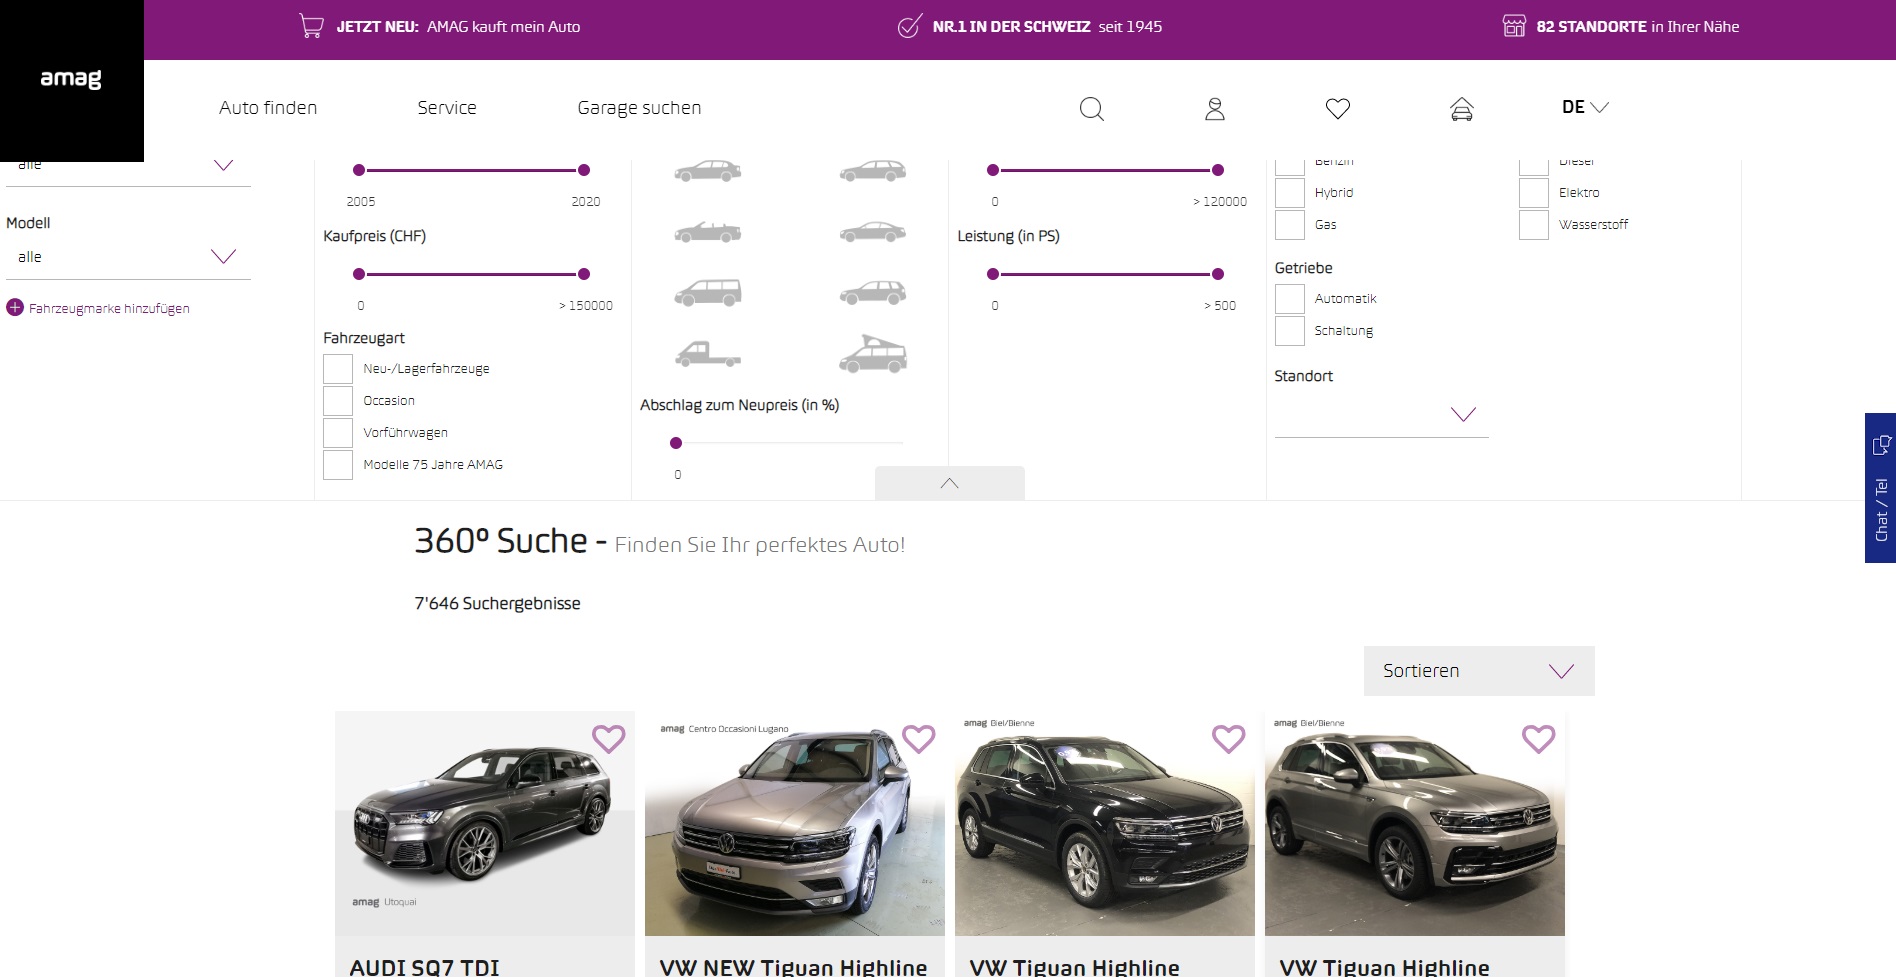Click the Kaufpreis max handle at 150000

584,274
